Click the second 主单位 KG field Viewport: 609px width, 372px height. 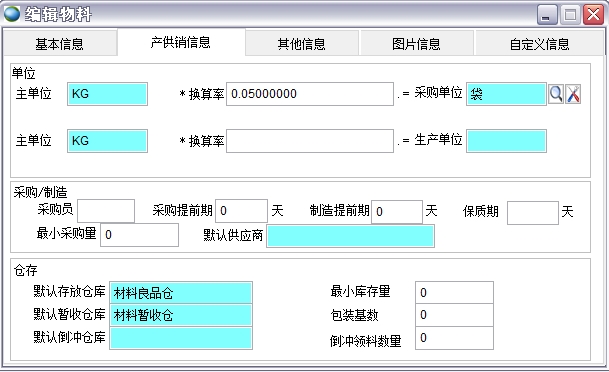tap(107, 141)
